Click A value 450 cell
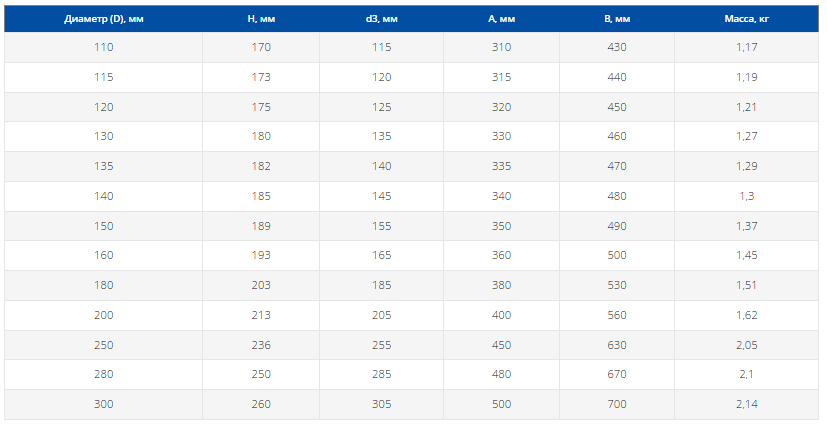The width and height of the screenshot is (827, 427). [502, 345]
